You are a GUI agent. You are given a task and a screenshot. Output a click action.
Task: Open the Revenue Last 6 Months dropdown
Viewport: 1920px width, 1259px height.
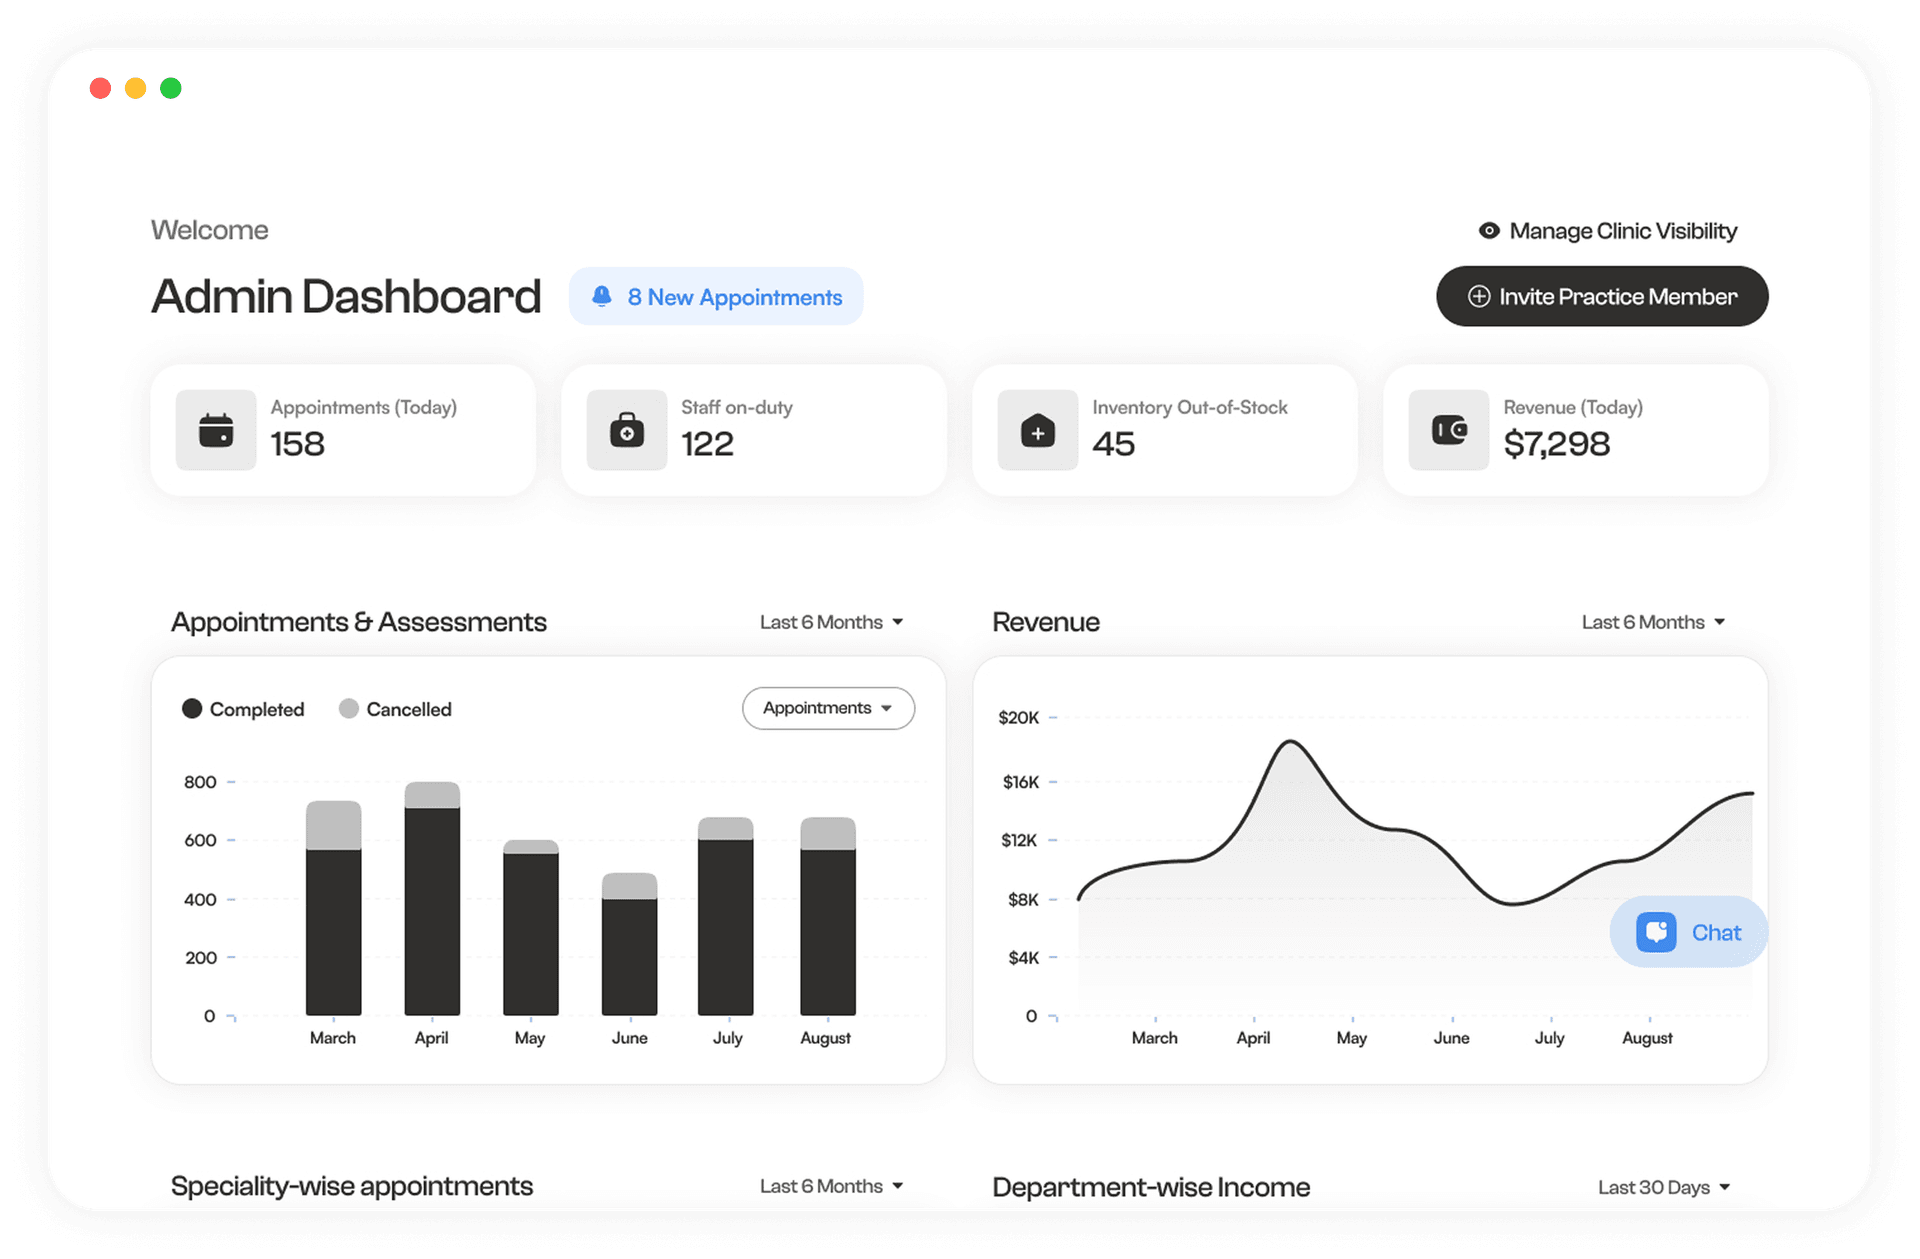[1653, 622]
